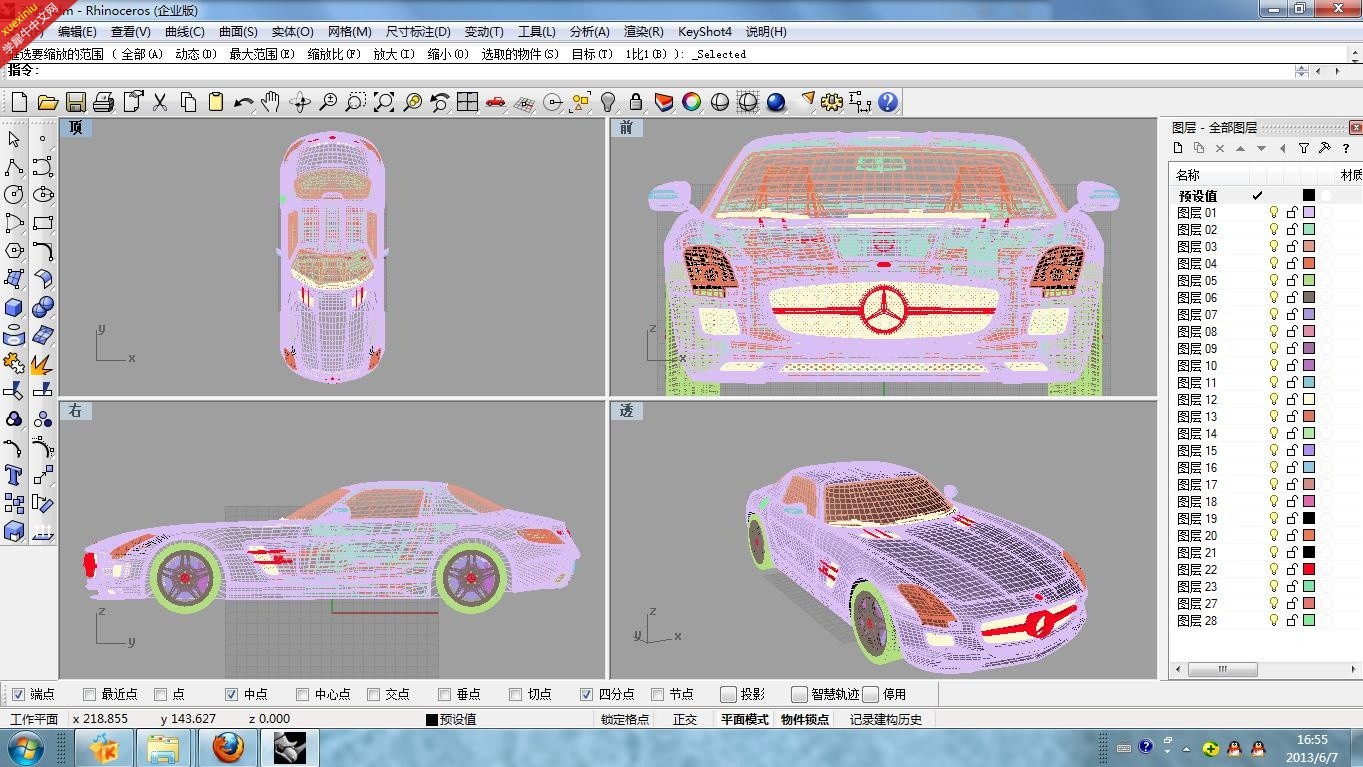This screenshot has width=1363, height=767.
Task: Click the four-viewport layout icon
Action: pos(467,102)
